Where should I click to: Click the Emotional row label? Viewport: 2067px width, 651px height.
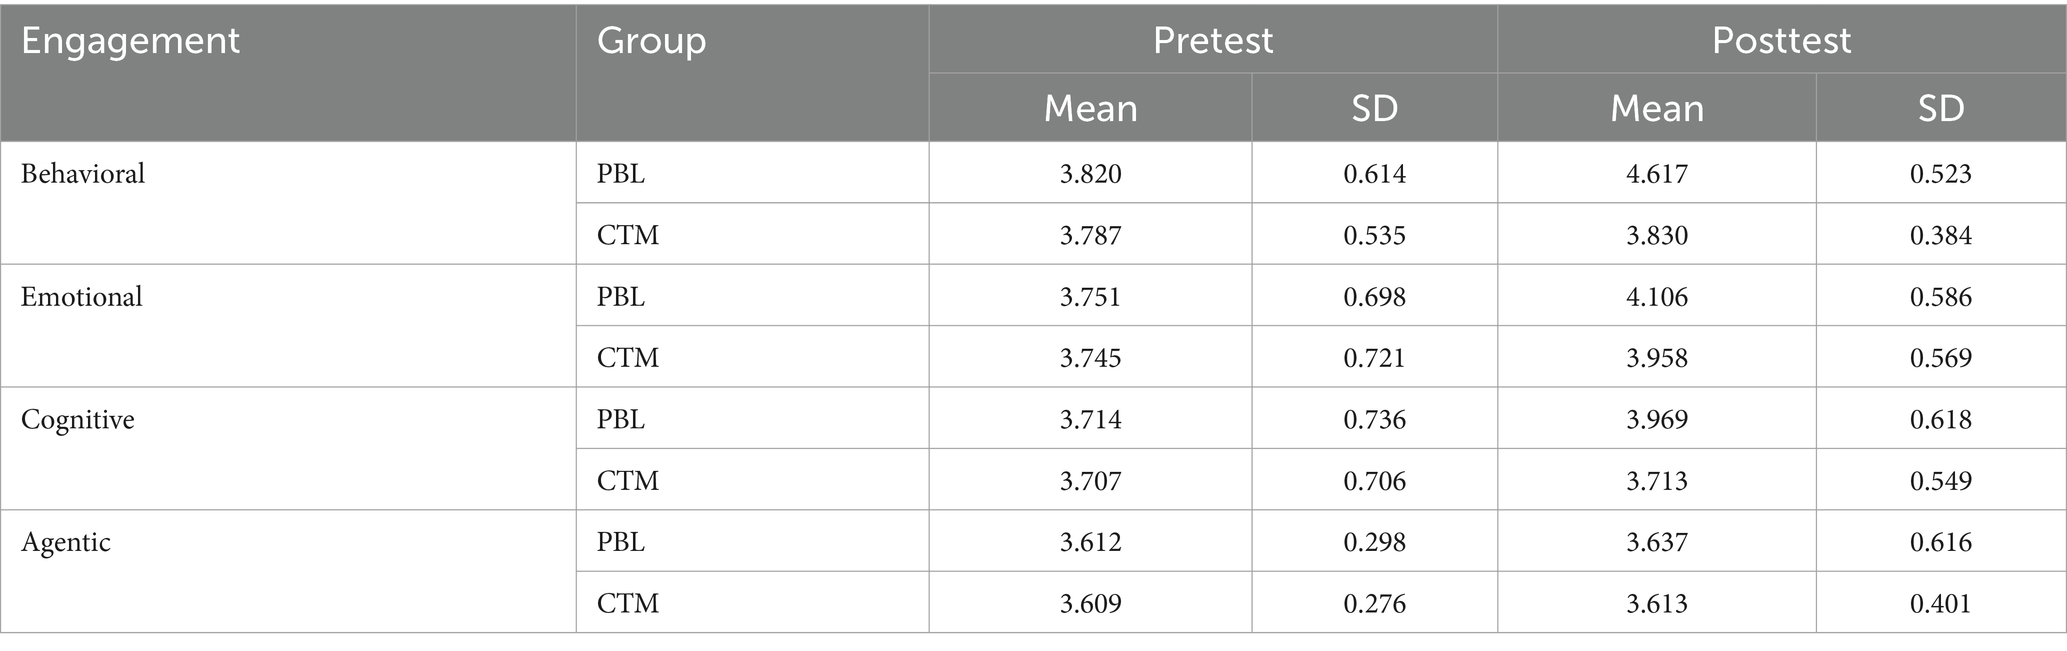point(82,297)
